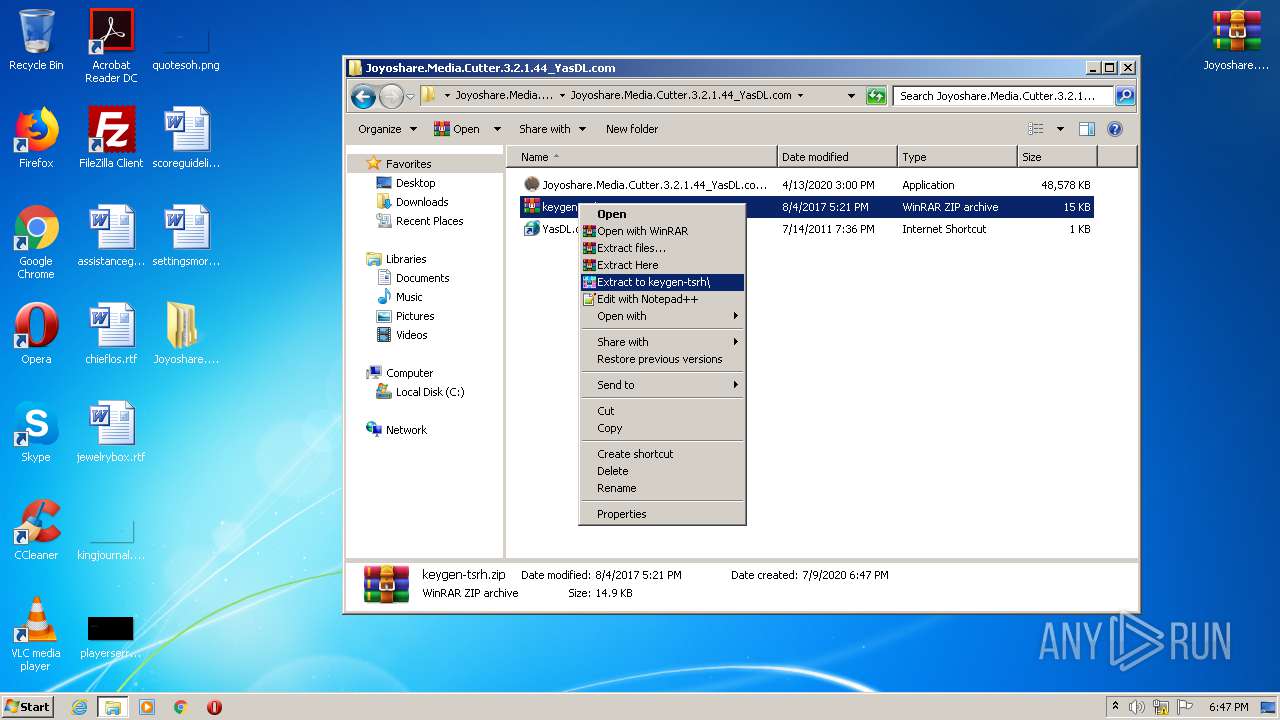Launch Acrobat Reader DC from desktop
This screenshot has height=720, width=1280.
pos(111,46)
